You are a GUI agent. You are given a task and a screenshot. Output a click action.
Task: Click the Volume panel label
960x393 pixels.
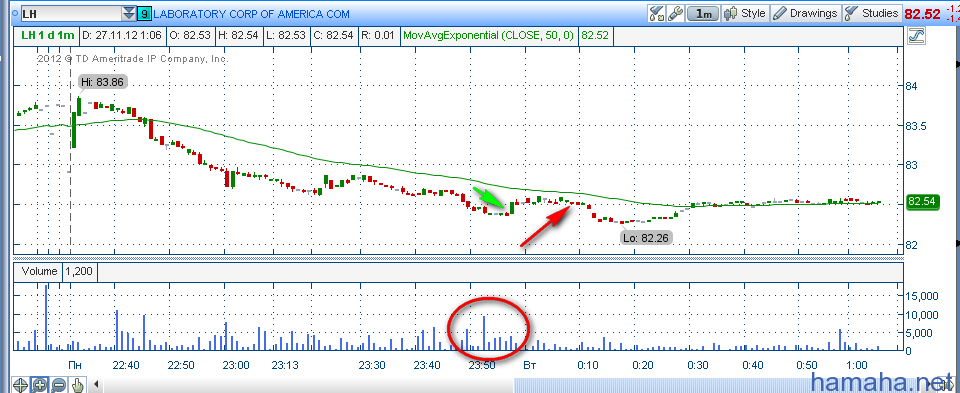39,271
